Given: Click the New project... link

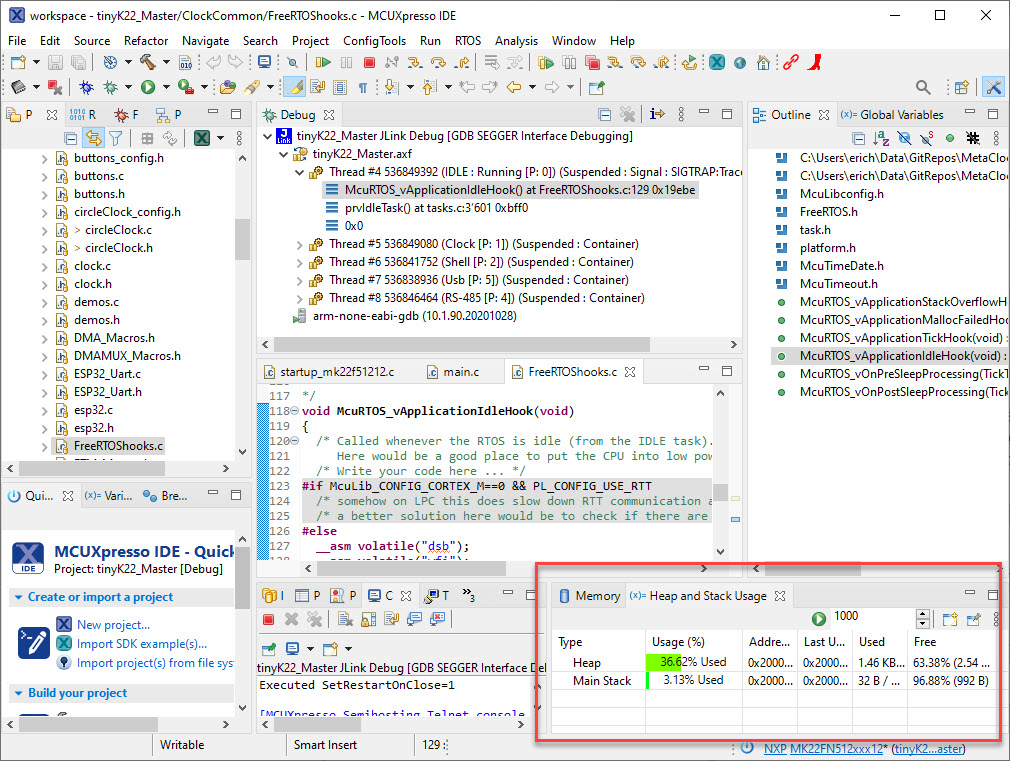Looking at the screenshot, I should coord(112,624).
